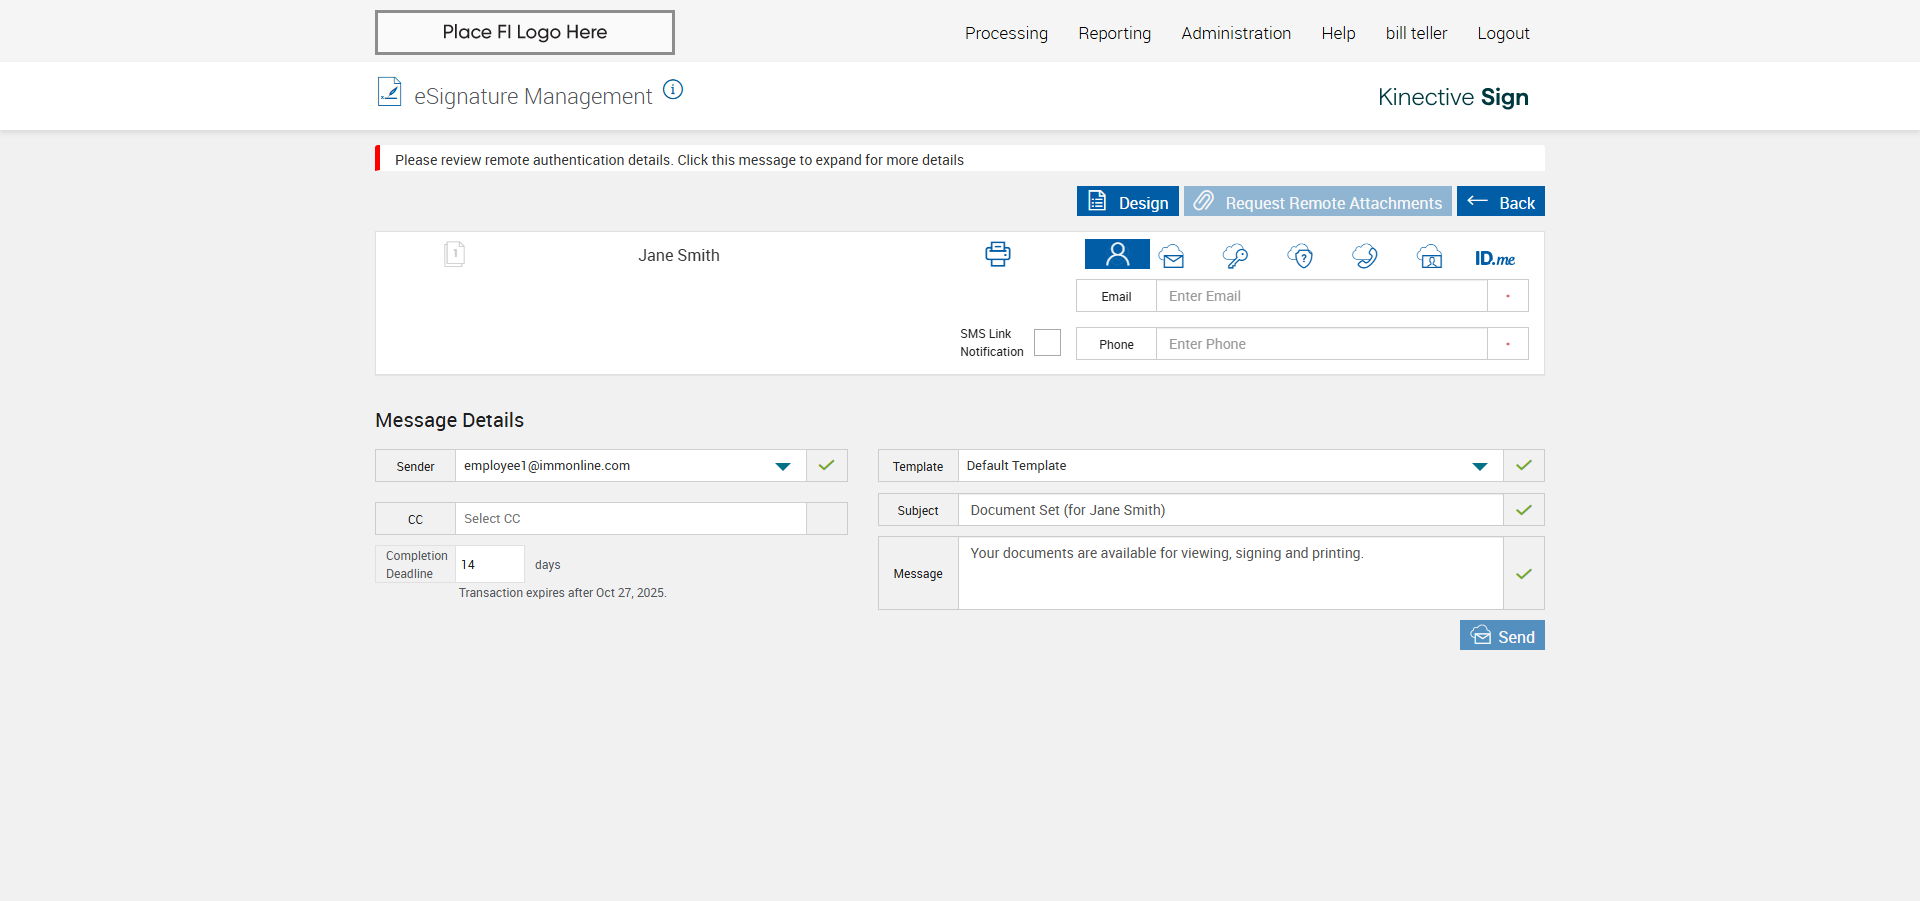The width and height of the screenshot is (1920, 901).
Task: Click the green checkmark next to Template
Action: (x=1523, y=466)
